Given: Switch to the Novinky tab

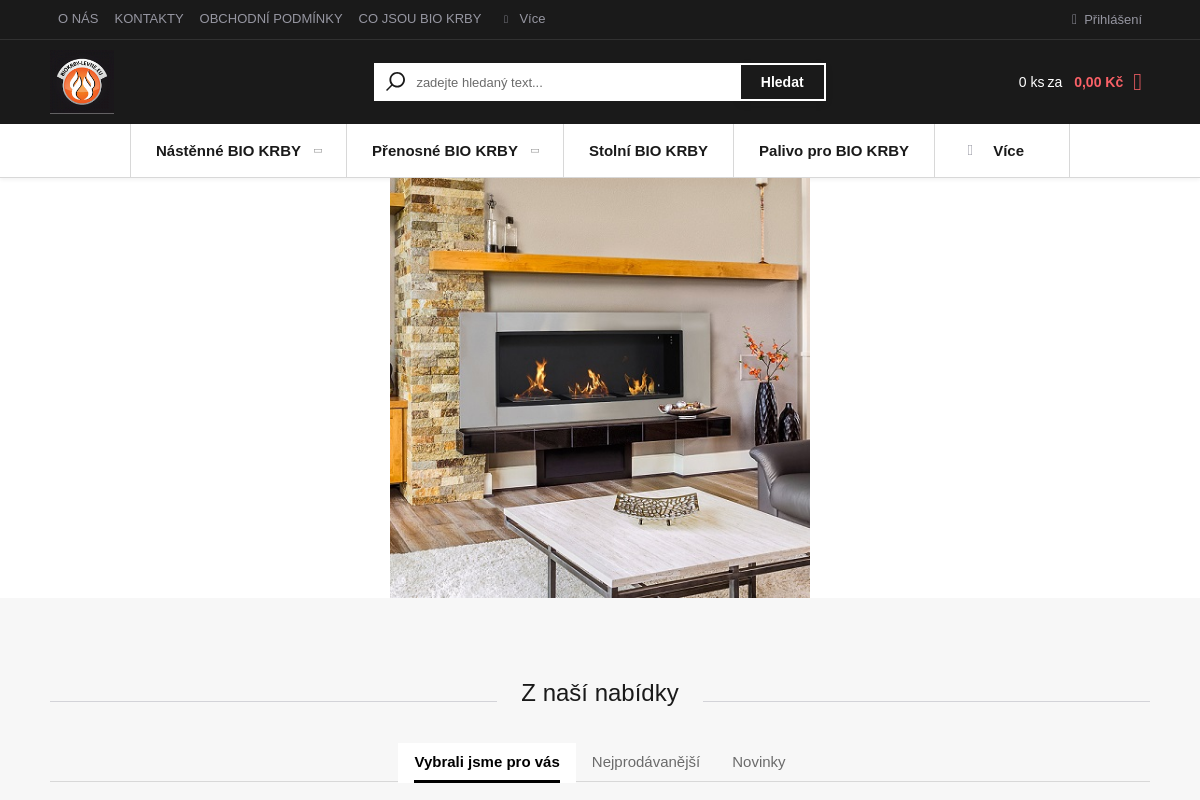Looking at the screenshot, I should [758, 762].
